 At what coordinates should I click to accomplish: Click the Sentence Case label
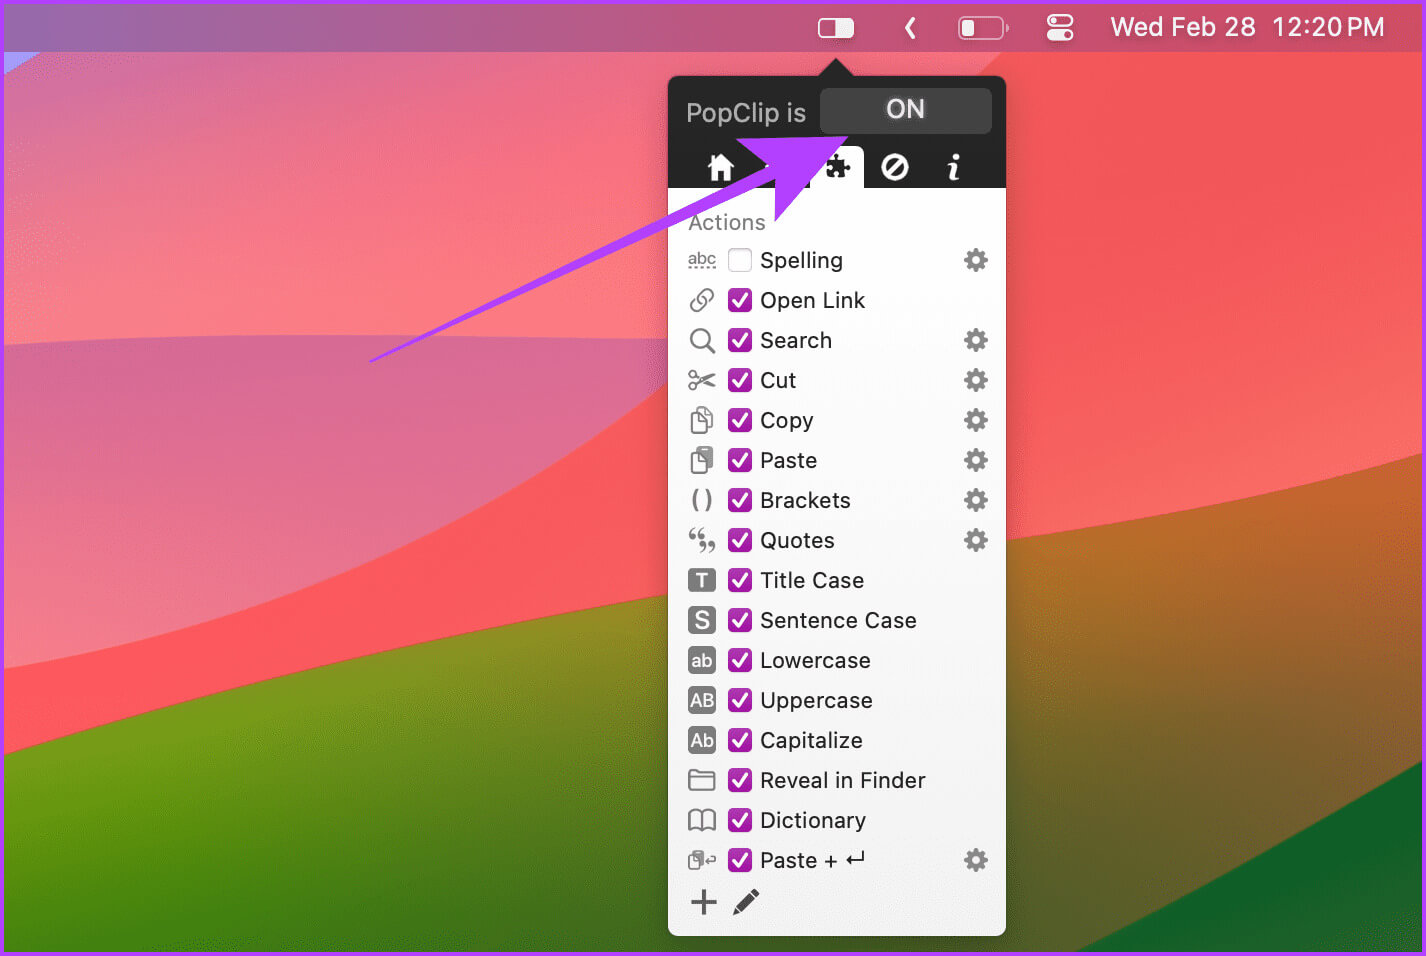point(838,620)
